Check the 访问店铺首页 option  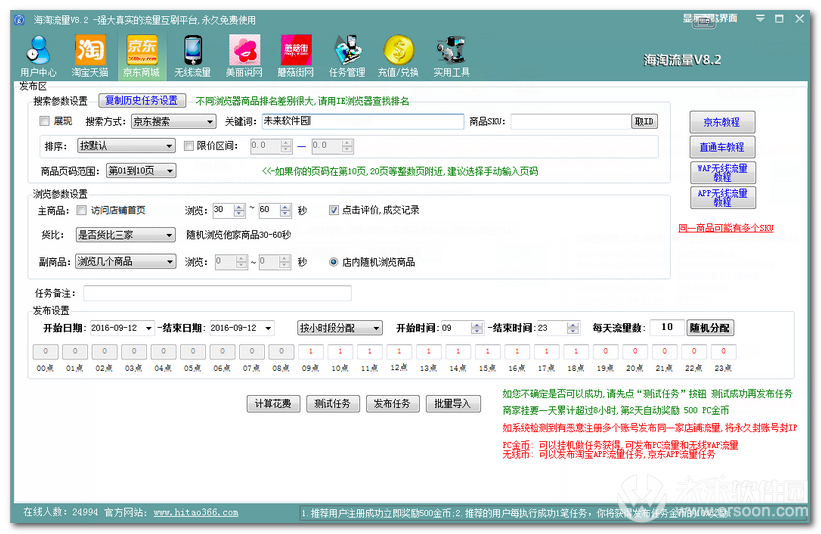click(x=81, y=210)
